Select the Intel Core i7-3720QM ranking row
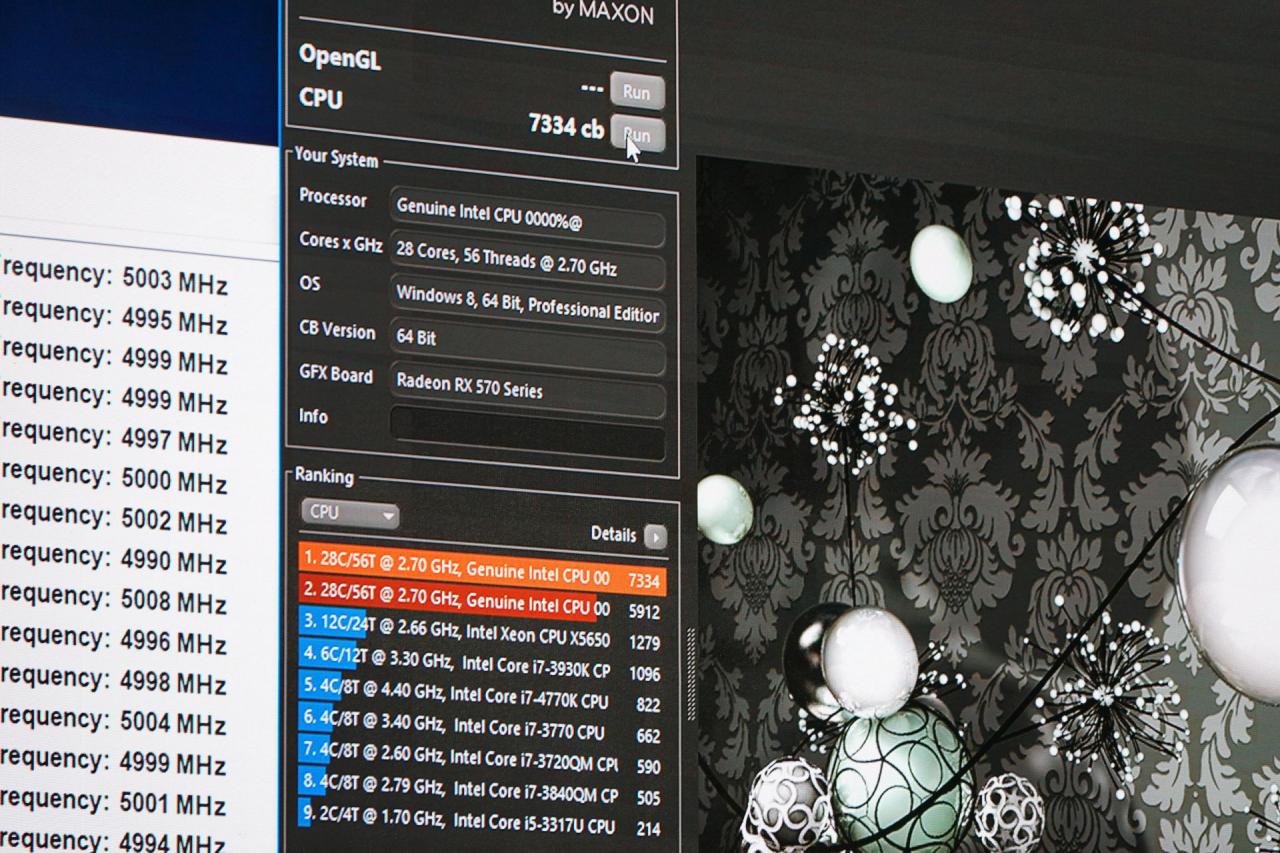Screen dimensions: 1280x853 (482, 757)
